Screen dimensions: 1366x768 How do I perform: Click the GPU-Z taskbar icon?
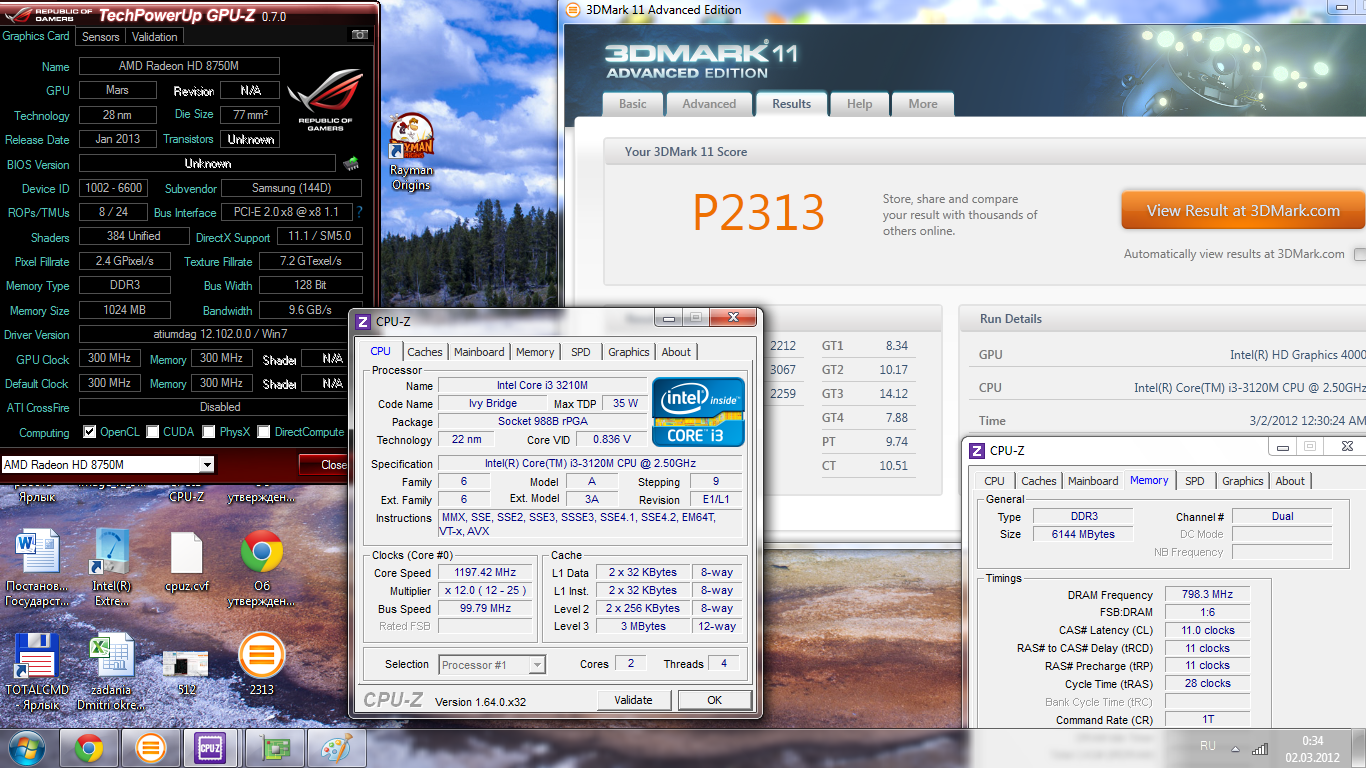[275, 748]
